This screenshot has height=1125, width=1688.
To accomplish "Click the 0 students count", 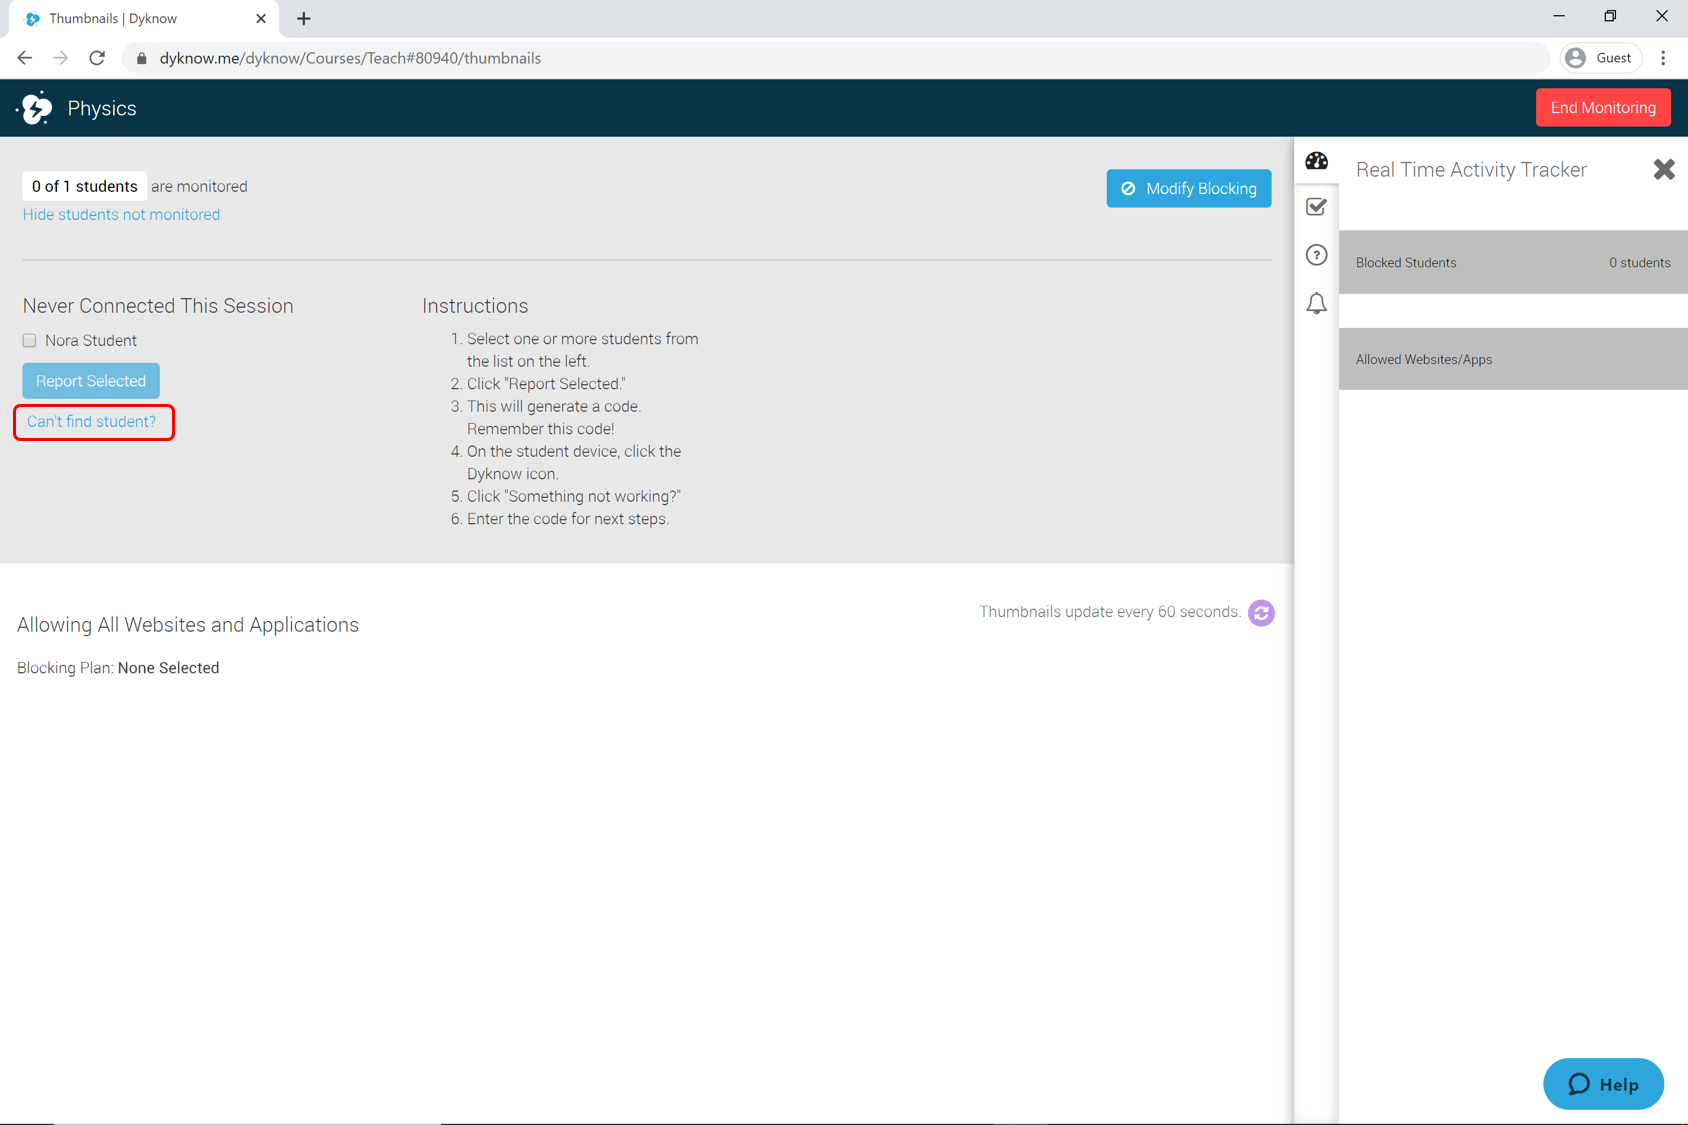I will pyautogui.click(x=1639, y=263).
